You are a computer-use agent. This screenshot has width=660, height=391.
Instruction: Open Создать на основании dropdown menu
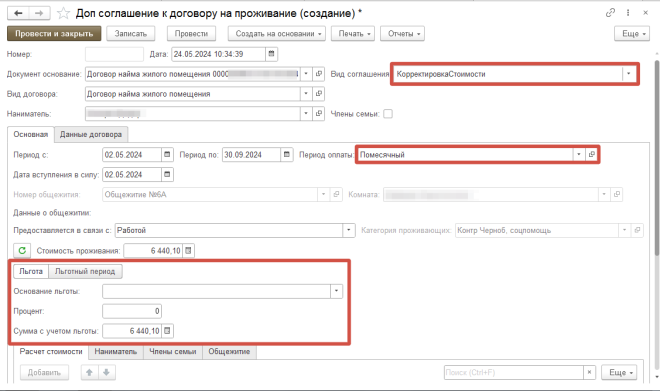277,34
